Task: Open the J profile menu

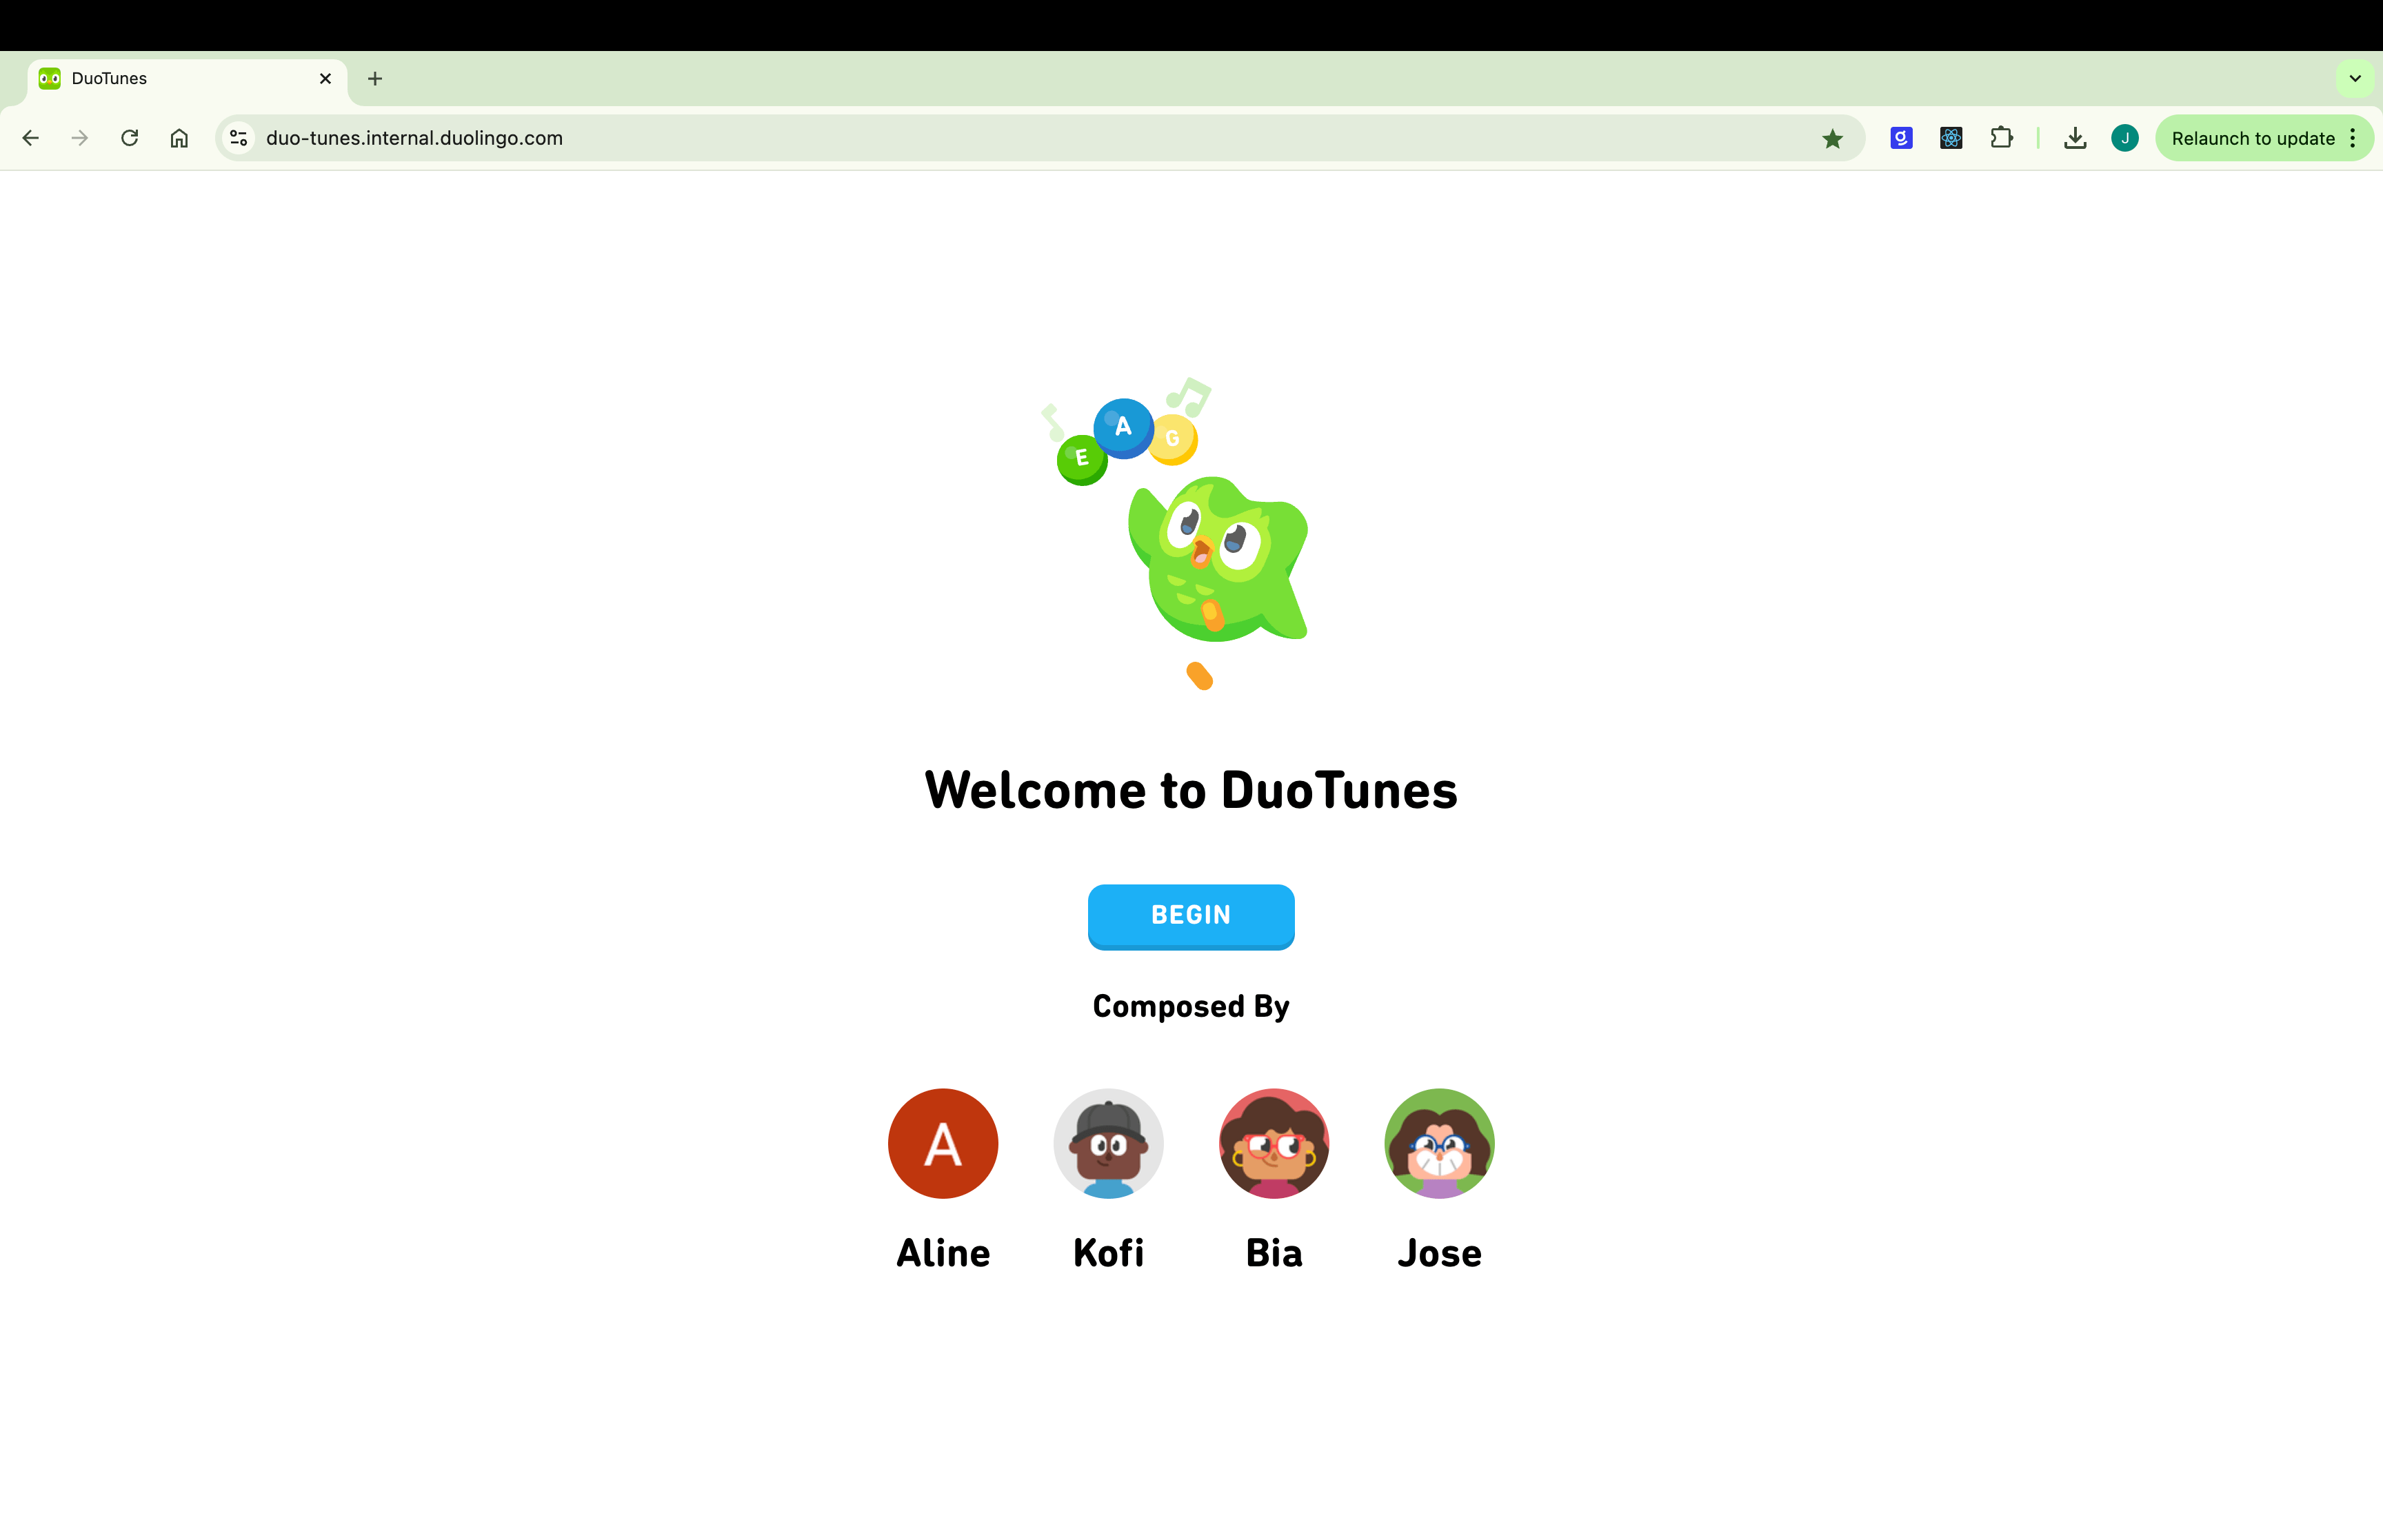Action: [2125, 138]
